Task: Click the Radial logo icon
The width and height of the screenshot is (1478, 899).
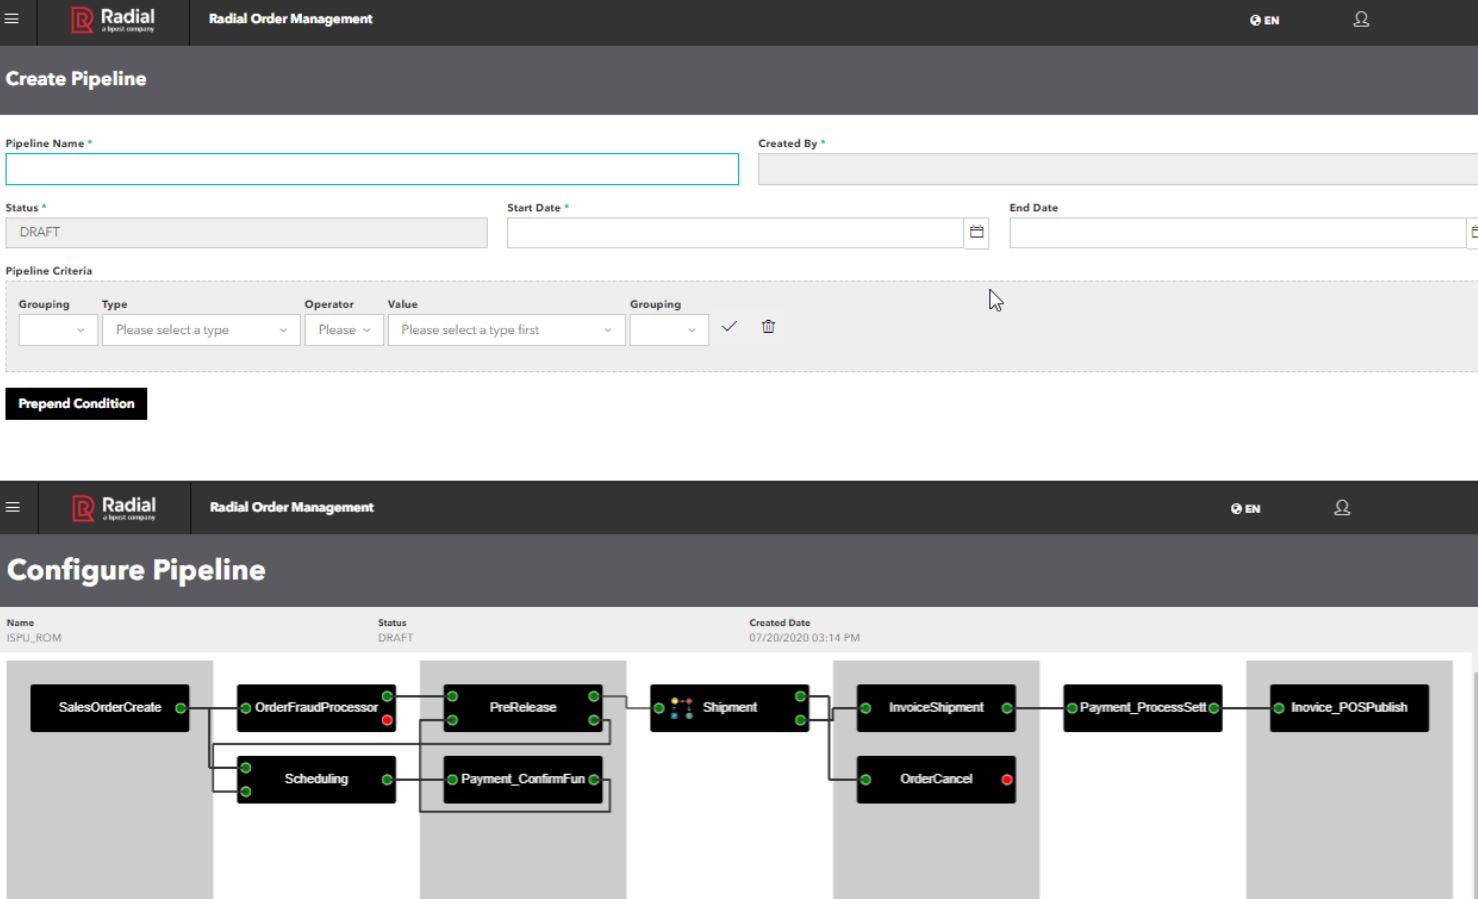Action: 80,18
